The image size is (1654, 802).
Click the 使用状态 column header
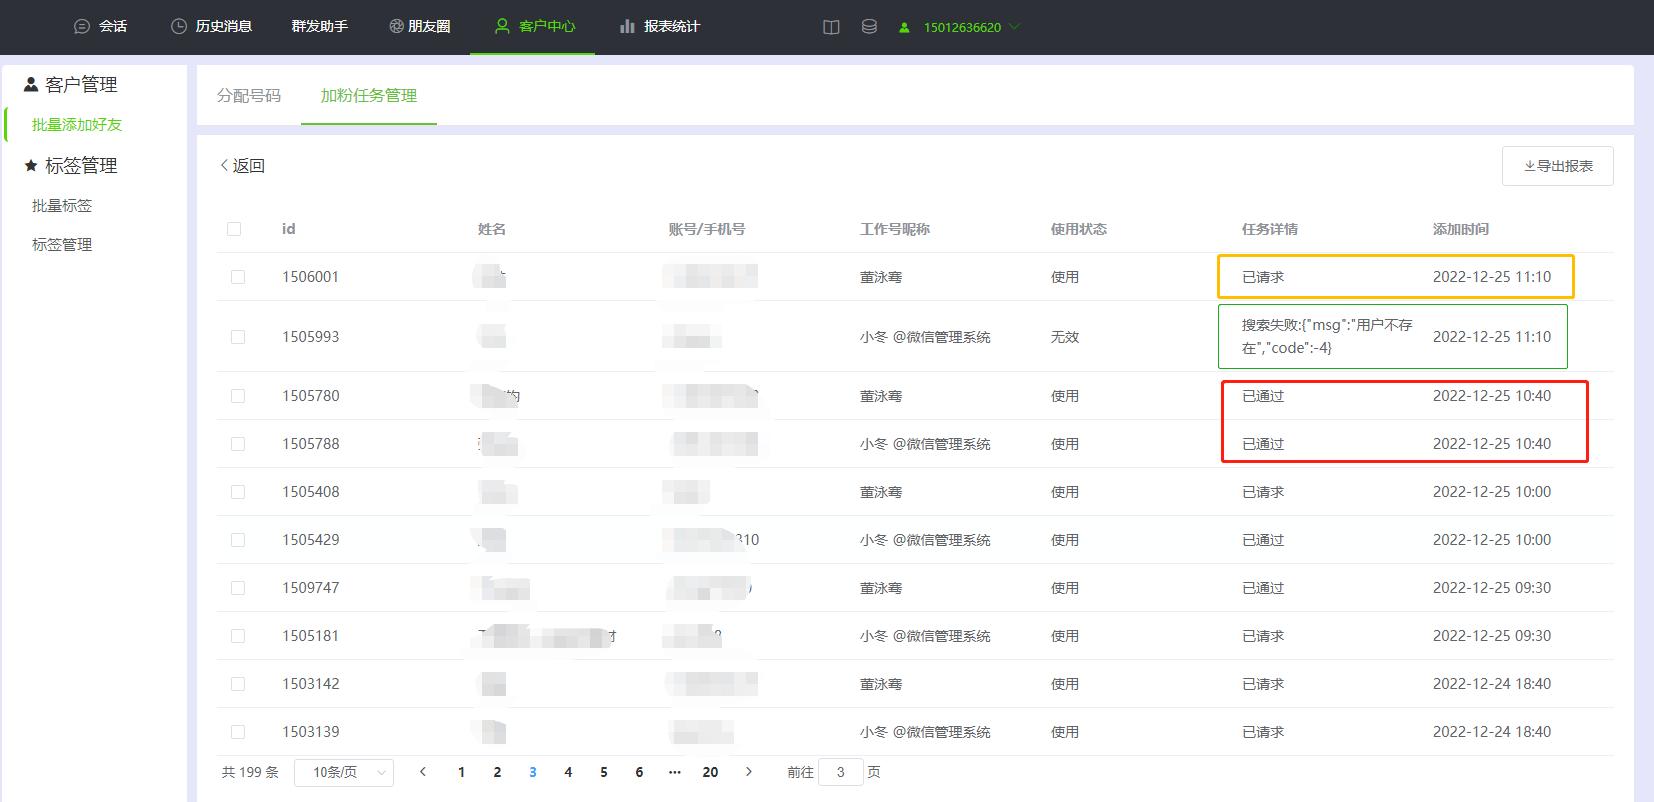click(x=1079, y=229)
